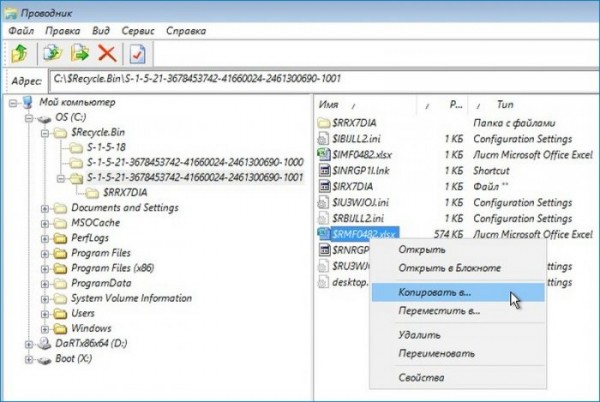The height and width of the screenshot is (402, 600).
Task: Open the Справка menu
Action: [186, 31]
